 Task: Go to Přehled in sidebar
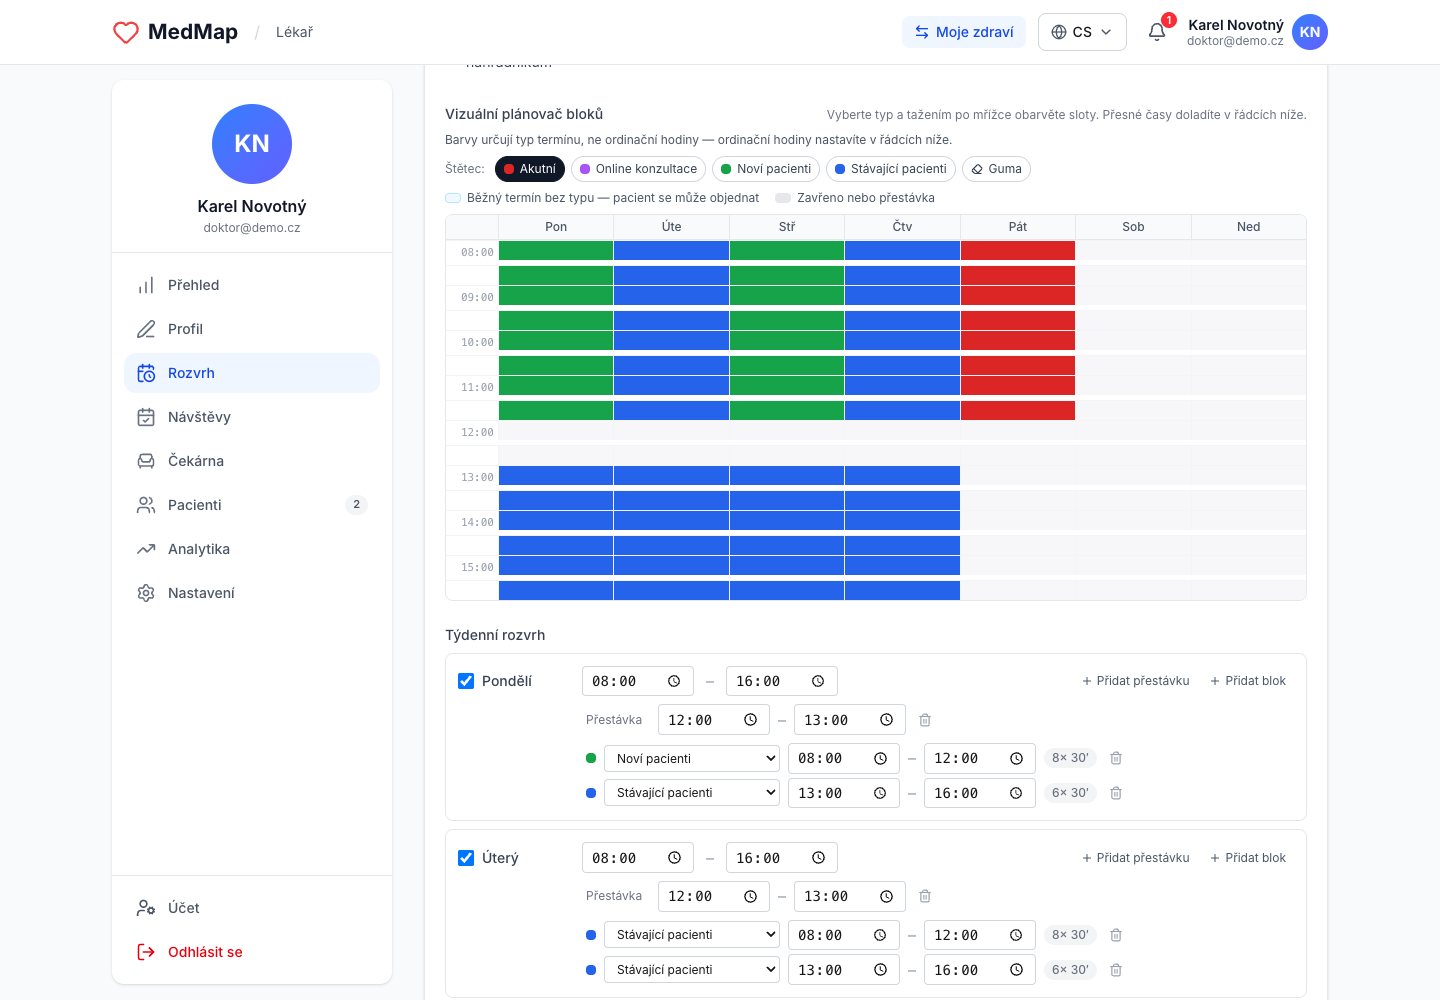(x=252, y=285)
